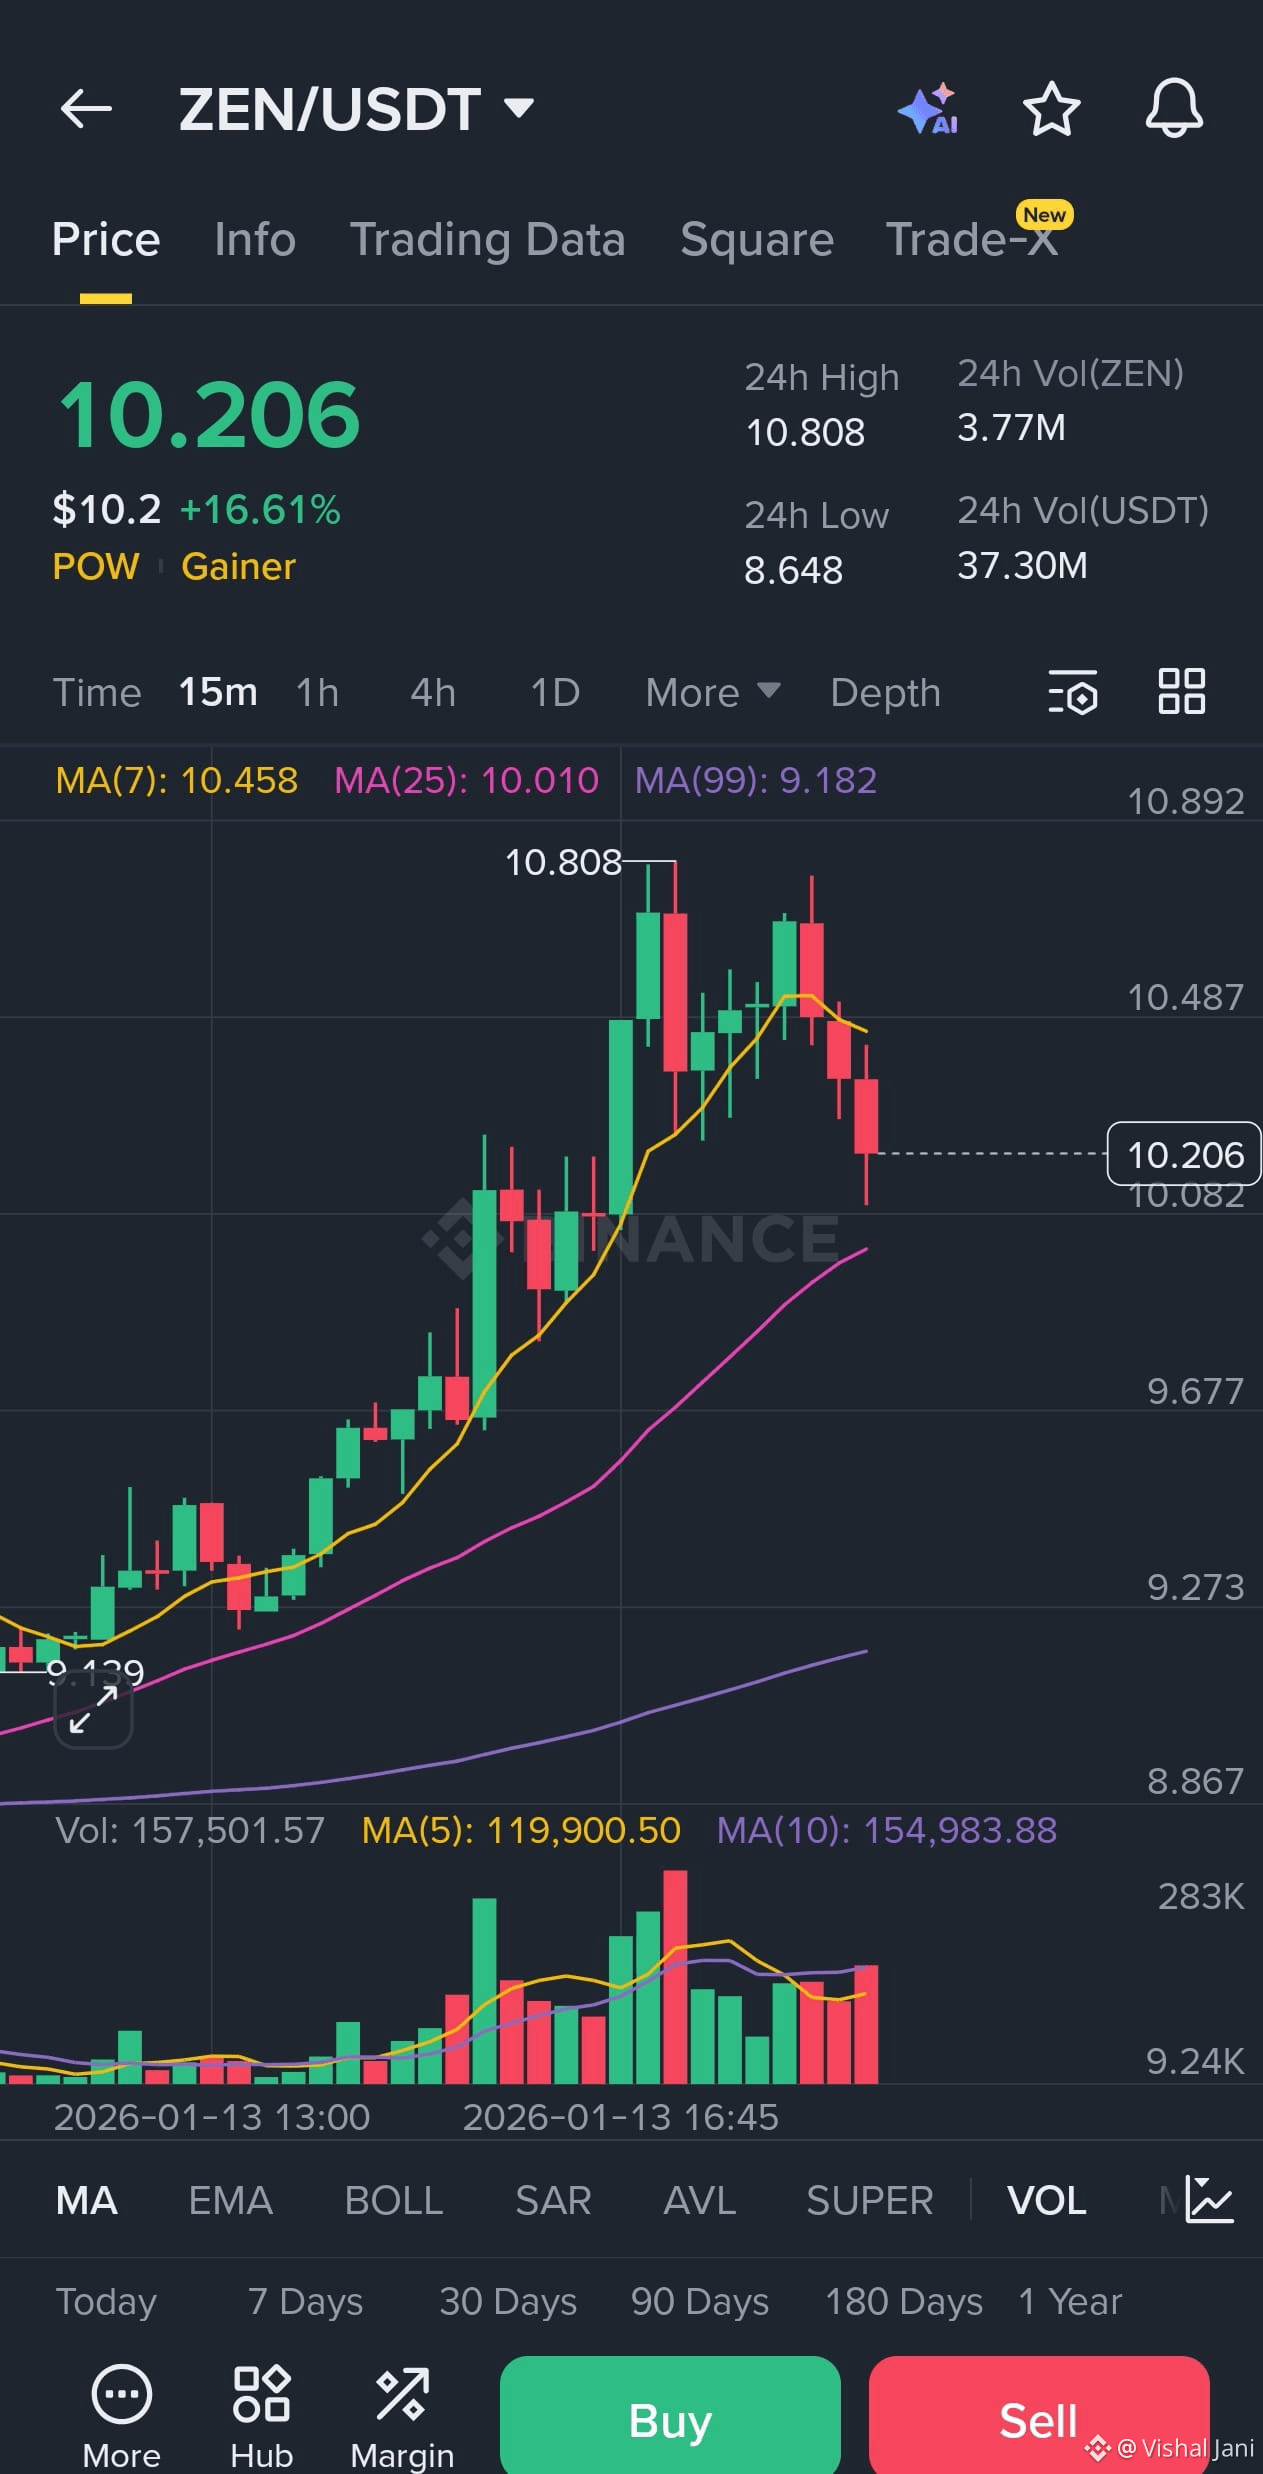Tap the volume MA(5): 119,900.50 label
This screenshot has width=1263, height=2474.
coord(521,1830)
